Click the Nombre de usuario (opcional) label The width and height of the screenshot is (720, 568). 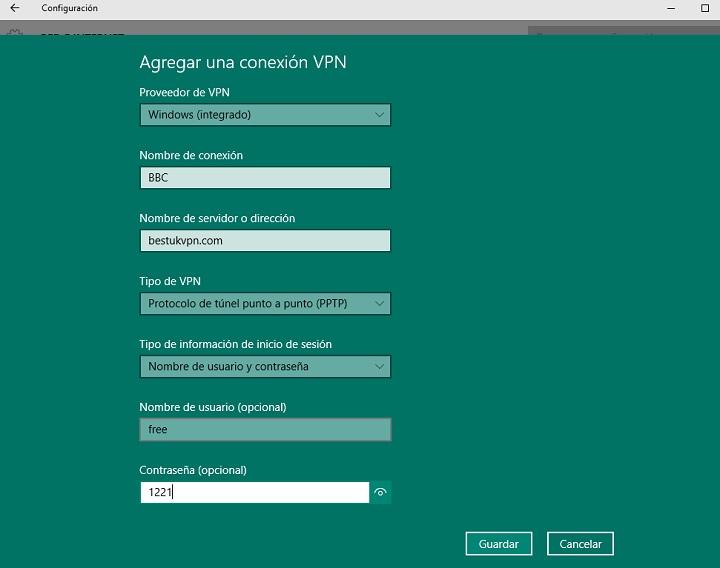pos(213,407)
